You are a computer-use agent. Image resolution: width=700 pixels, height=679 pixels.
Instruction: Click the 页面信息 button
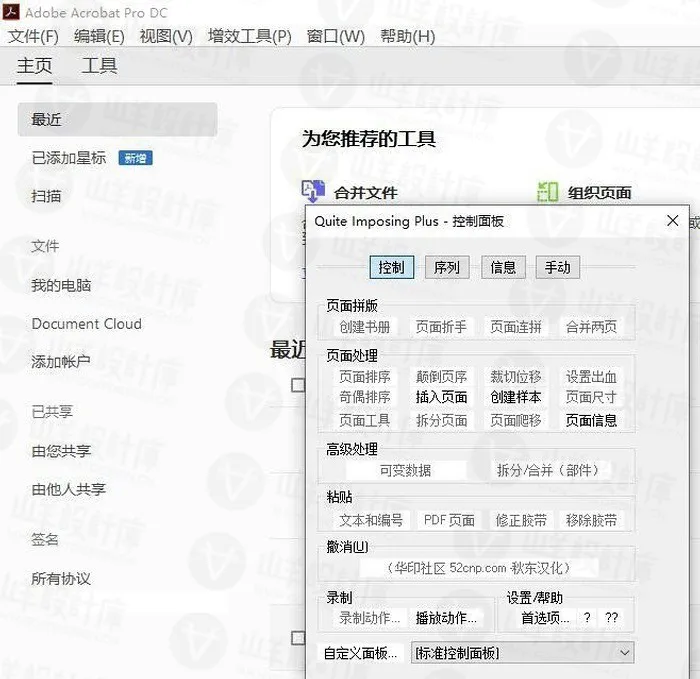click(591, 420)
